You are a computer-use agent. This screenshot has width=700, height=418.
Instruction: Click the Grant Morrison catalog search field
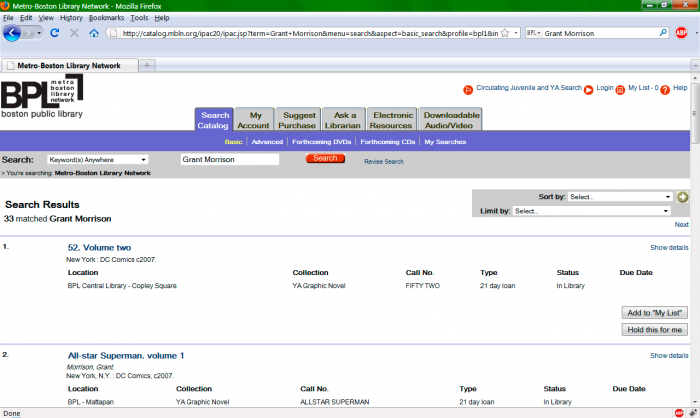pyautogui.click(x=229, y=159)
